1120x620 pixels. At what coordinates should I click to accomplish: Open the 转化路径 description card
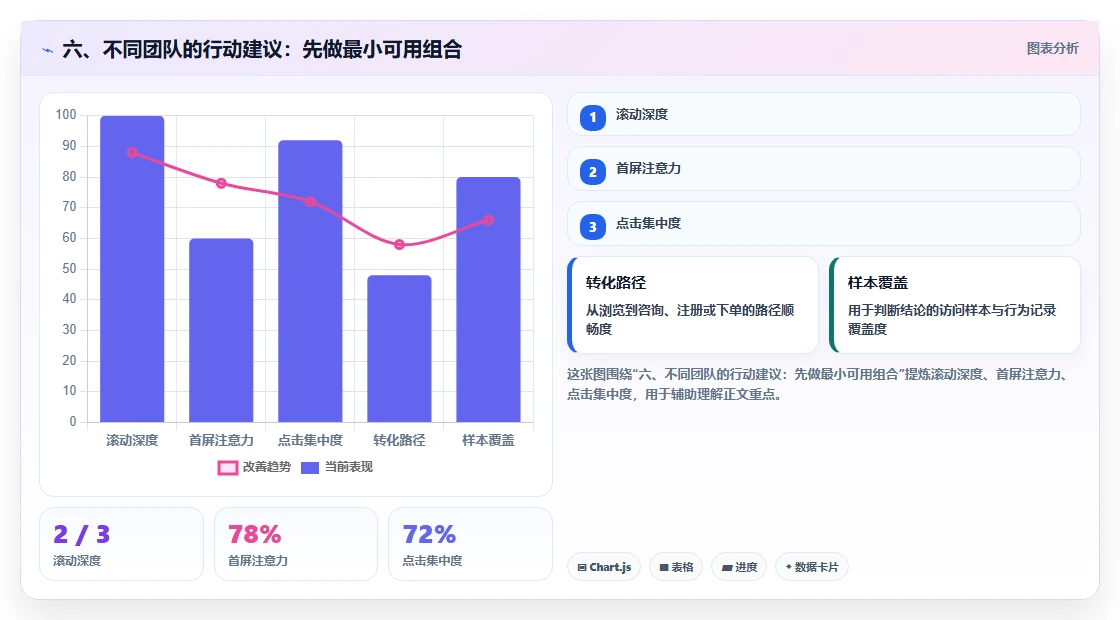(x=693, y=305)
